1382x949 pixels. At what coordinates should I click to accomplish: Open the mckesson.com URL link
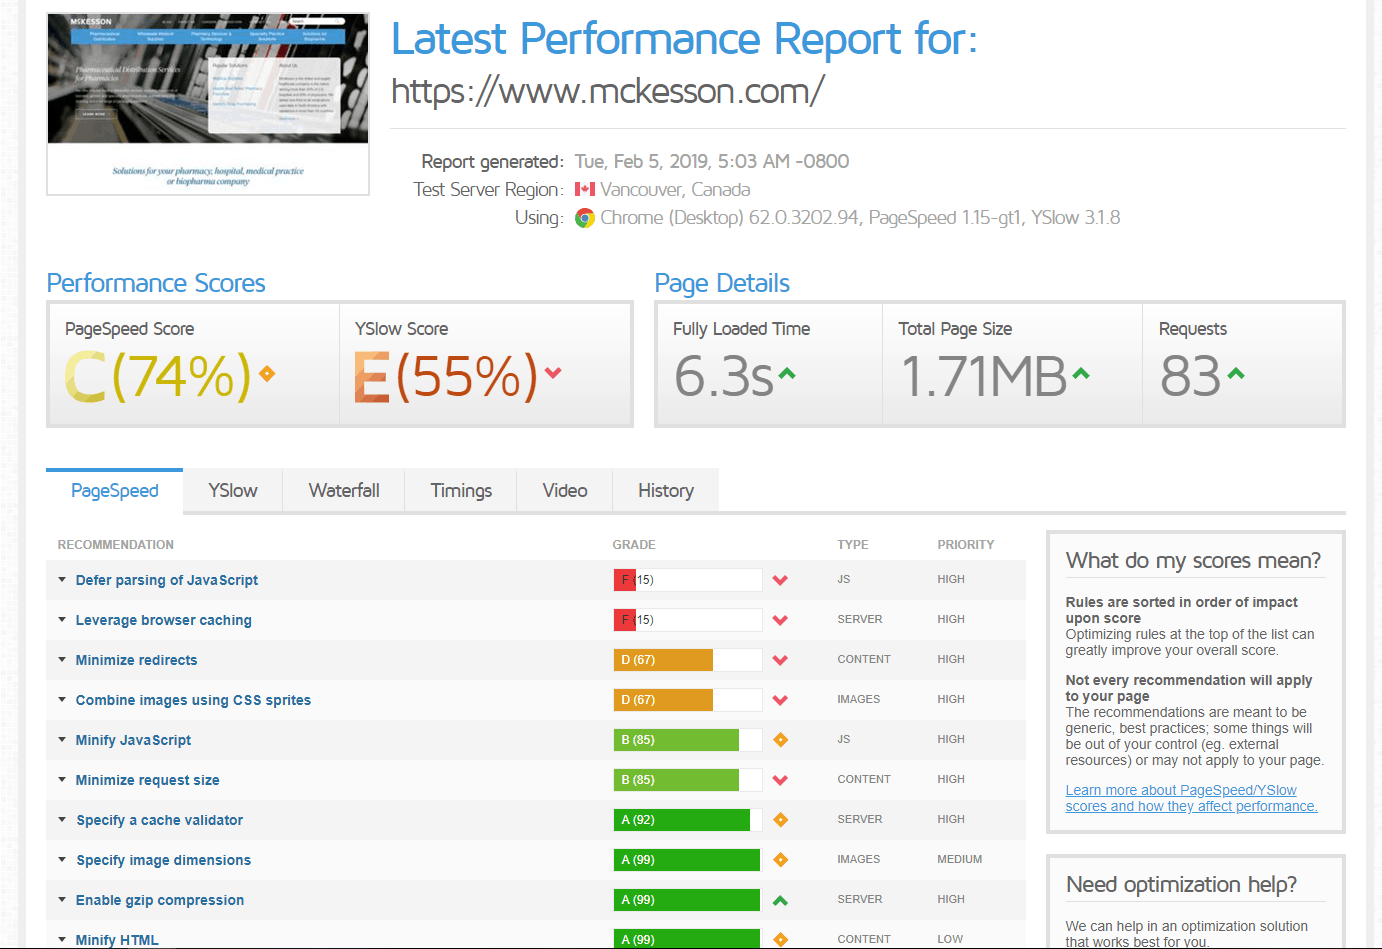pyautogui.click(x=607, y=91)
